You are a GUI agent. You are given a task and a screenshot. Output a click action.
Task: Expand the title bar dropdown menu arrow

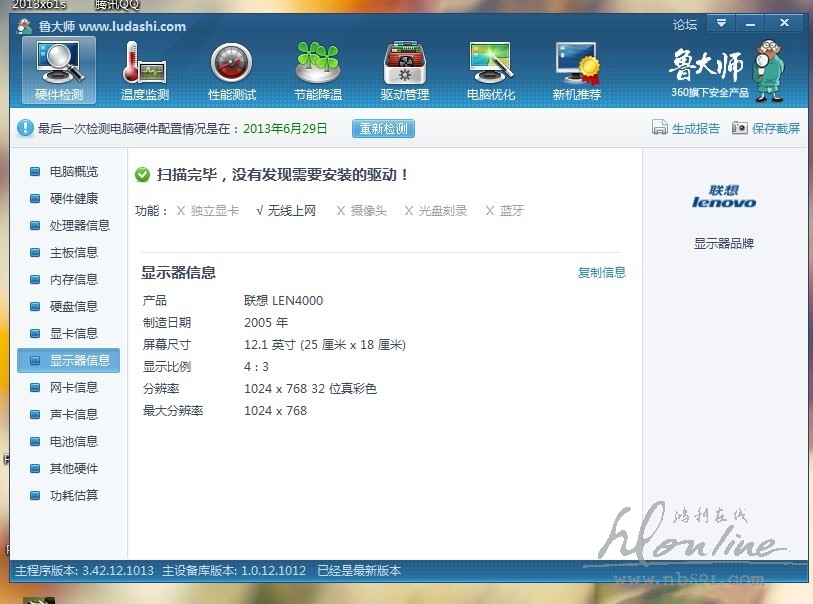click(720, 23)
